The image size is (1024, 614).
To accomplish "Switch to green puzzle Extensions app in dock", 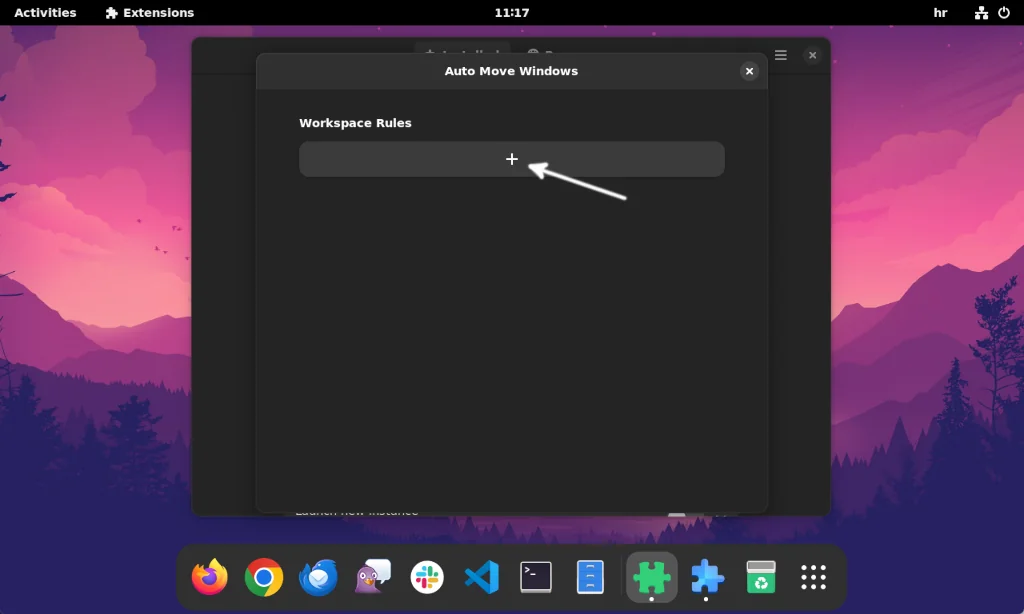I will [652, 577].
